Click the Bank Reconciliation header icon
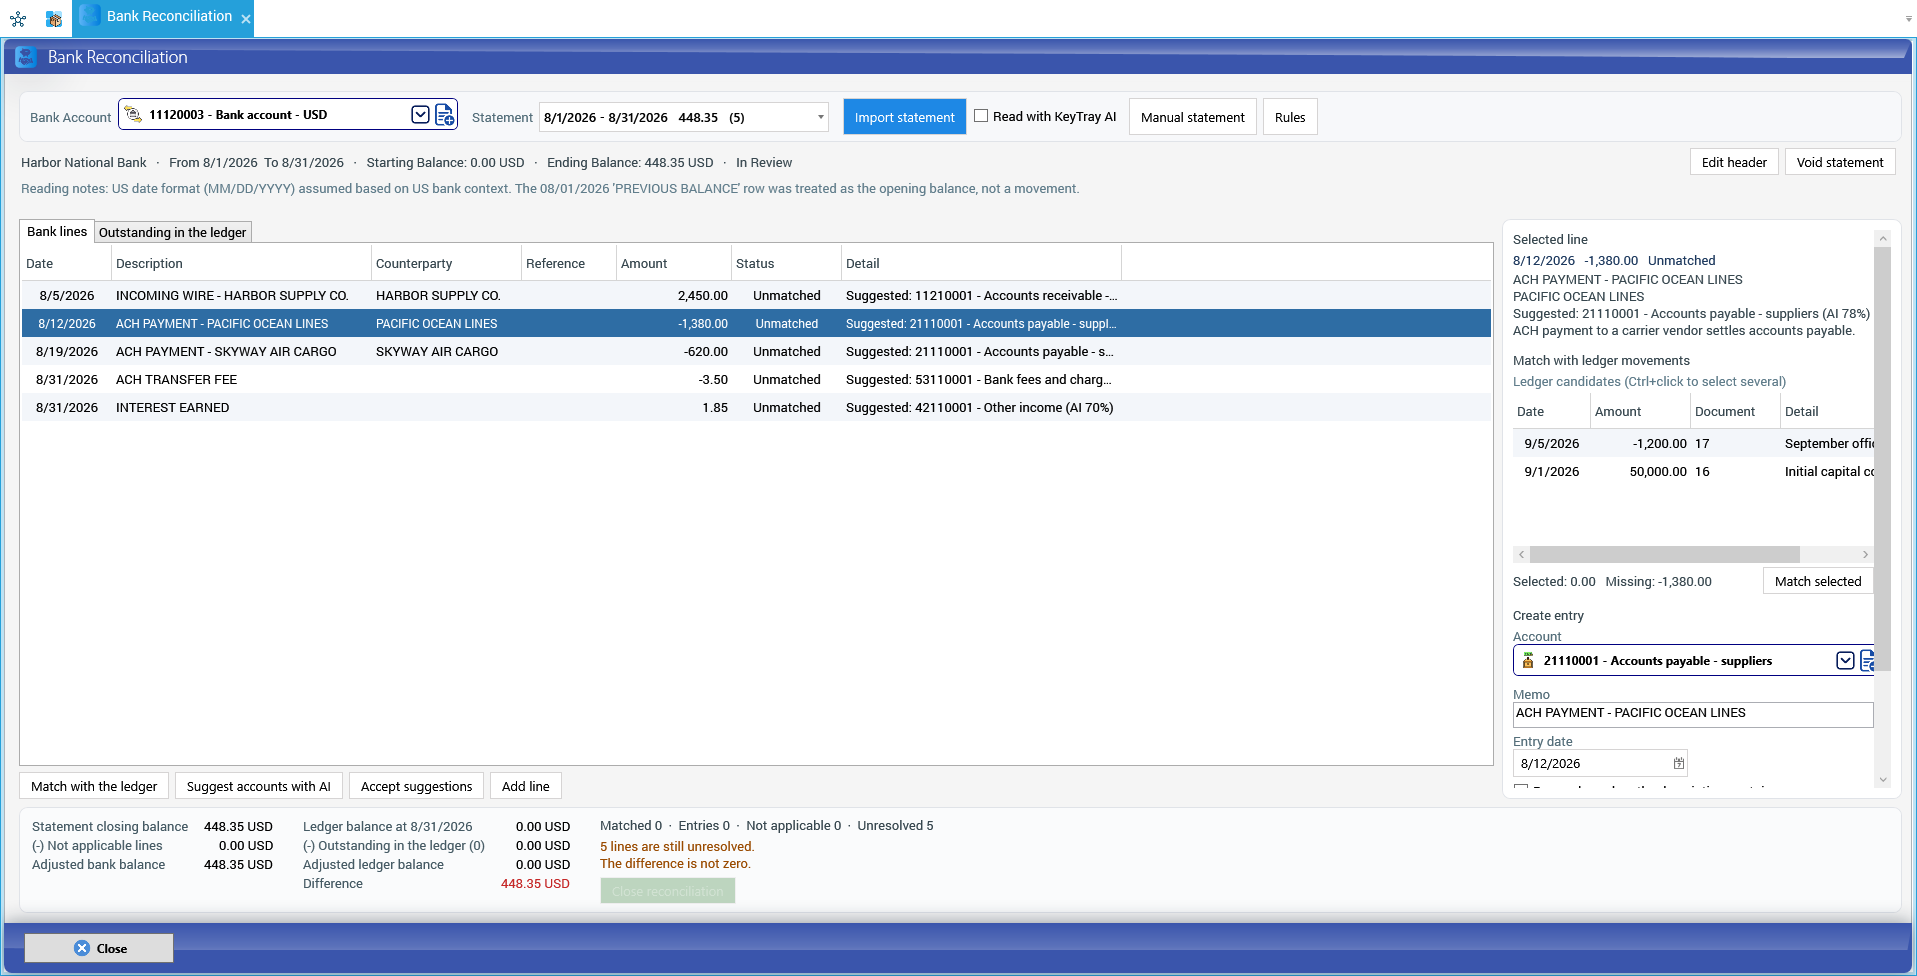The width and height of the screenshot is (1917, 976). 27,57
